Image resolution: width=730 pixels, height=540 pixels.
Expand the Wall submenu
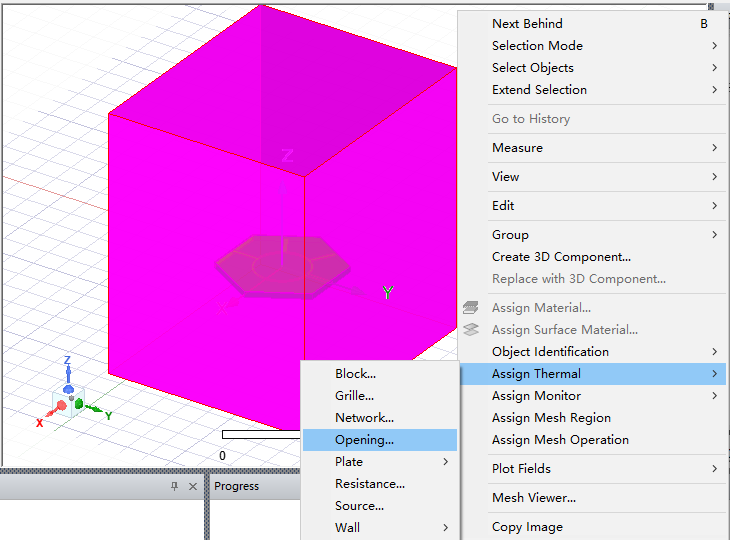coord(445,528)
